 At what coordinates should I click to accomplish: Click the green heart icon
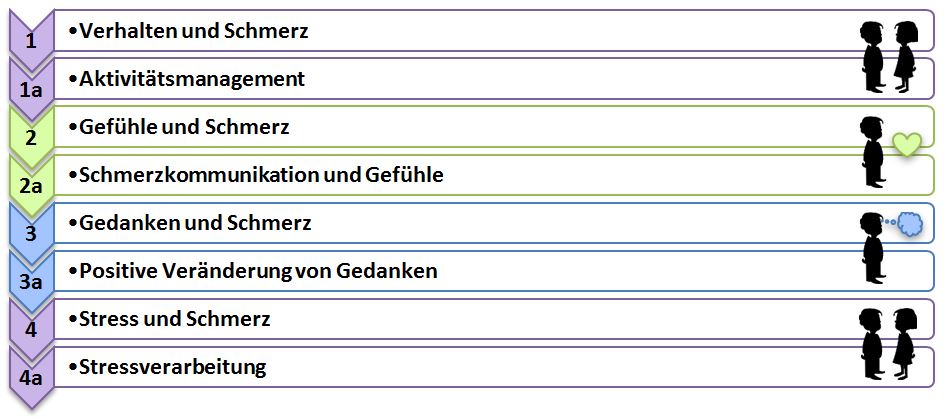(x=905, y=146)
